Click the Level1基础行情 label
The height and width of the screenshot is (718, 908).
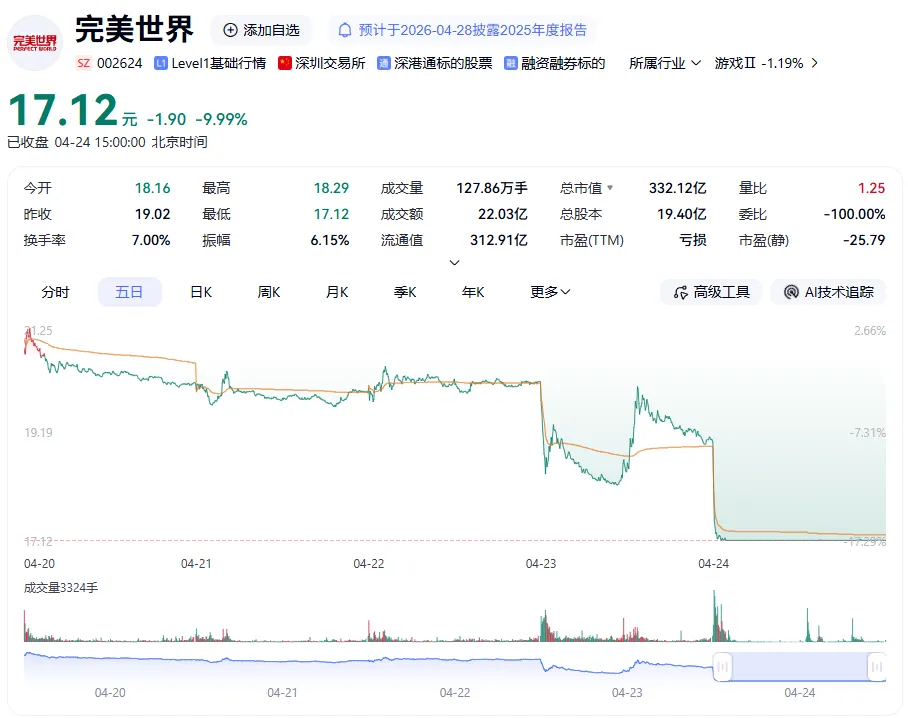pos(218,63)
